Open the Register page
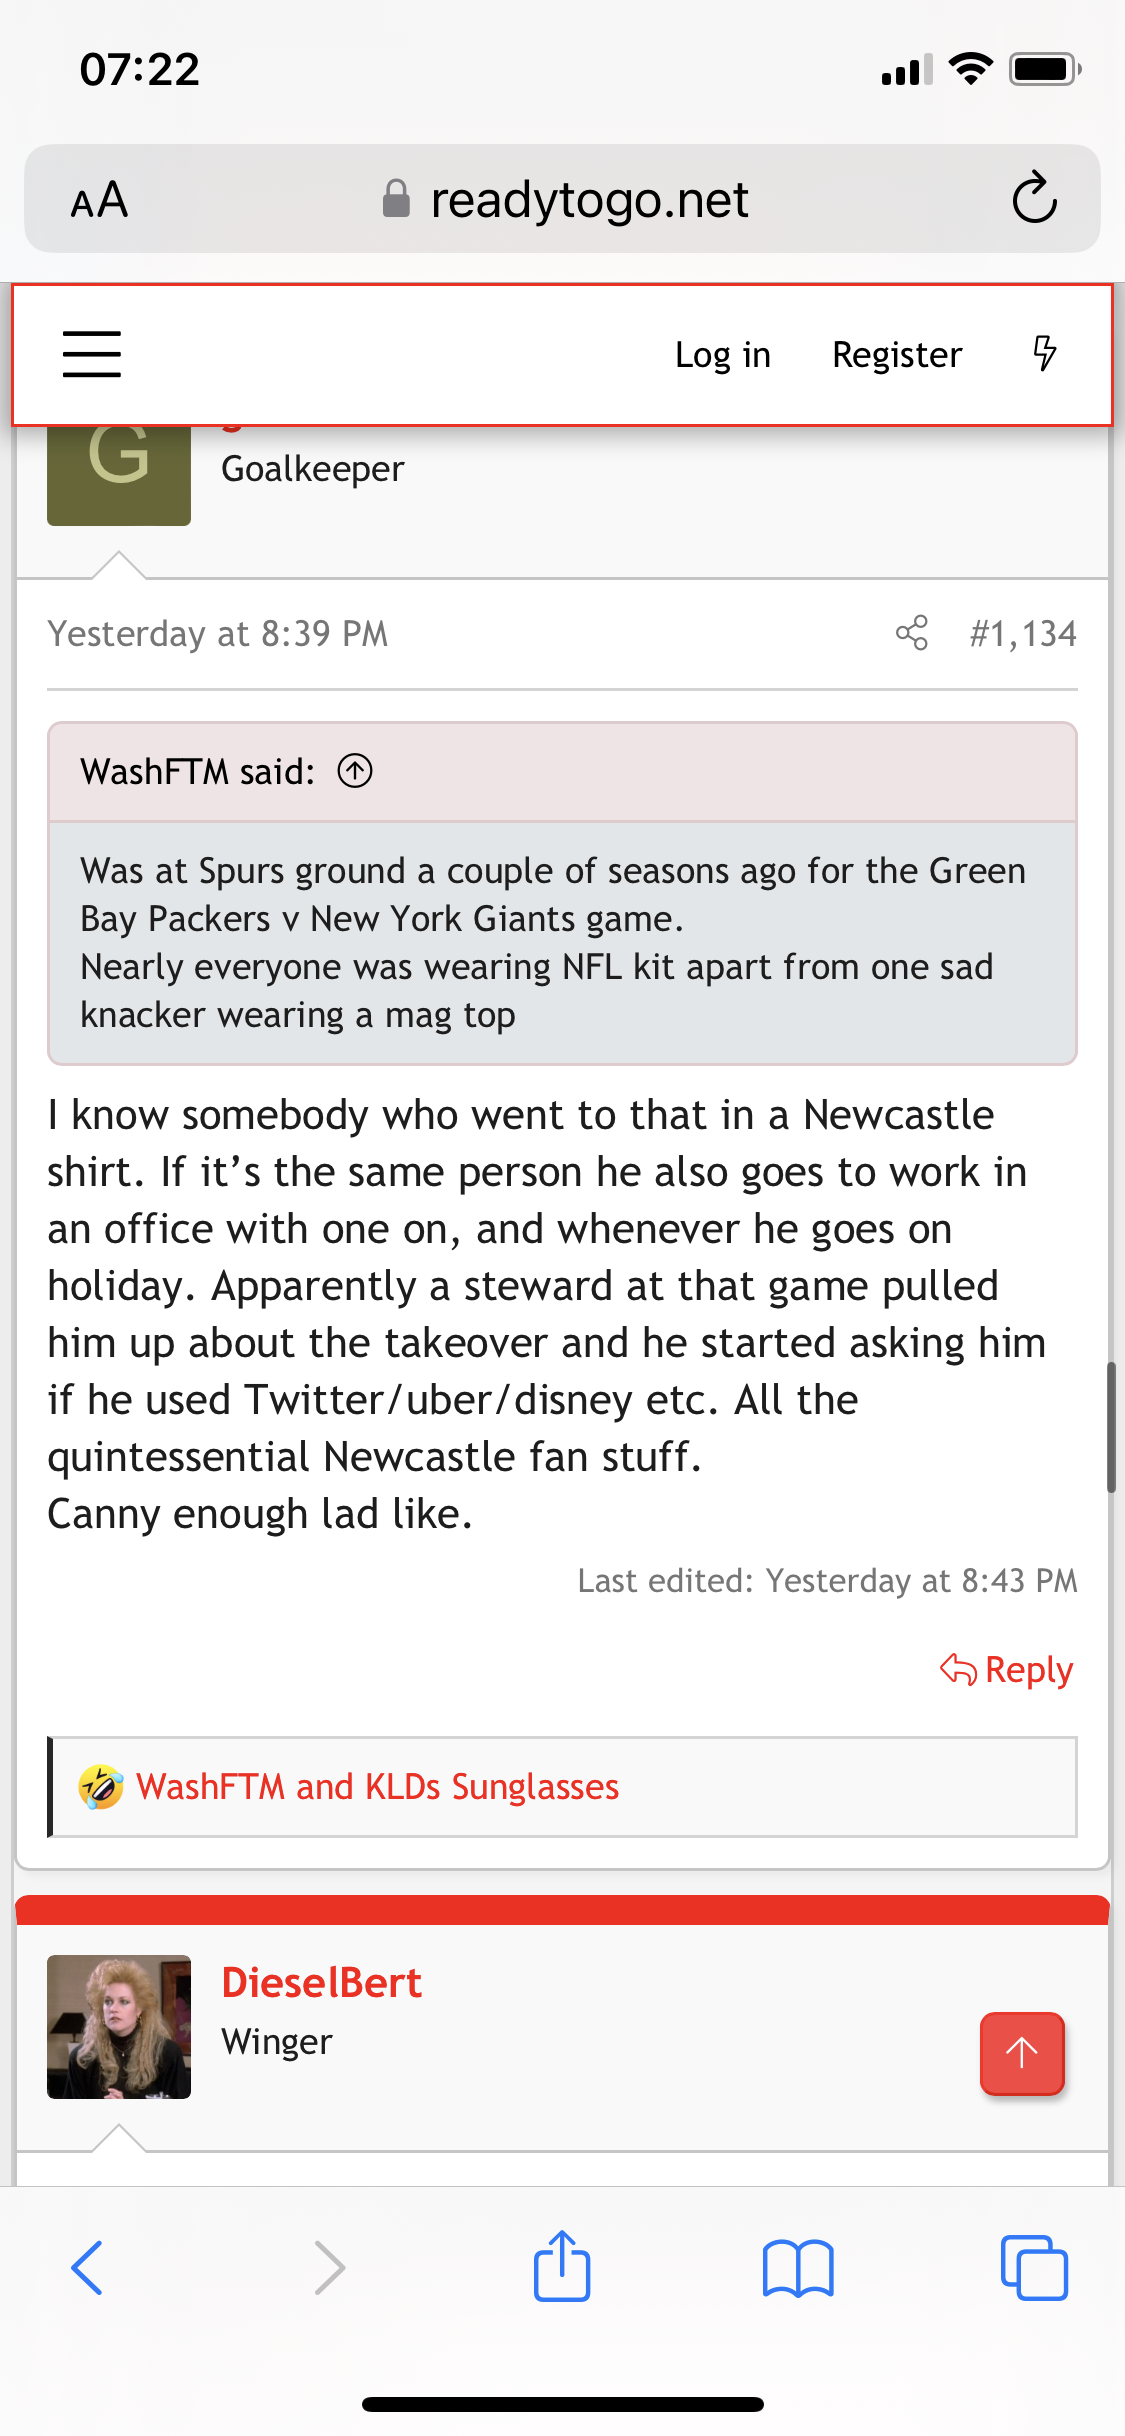1125x2436 pixels. pyautogui.click(x=897, y=355)
